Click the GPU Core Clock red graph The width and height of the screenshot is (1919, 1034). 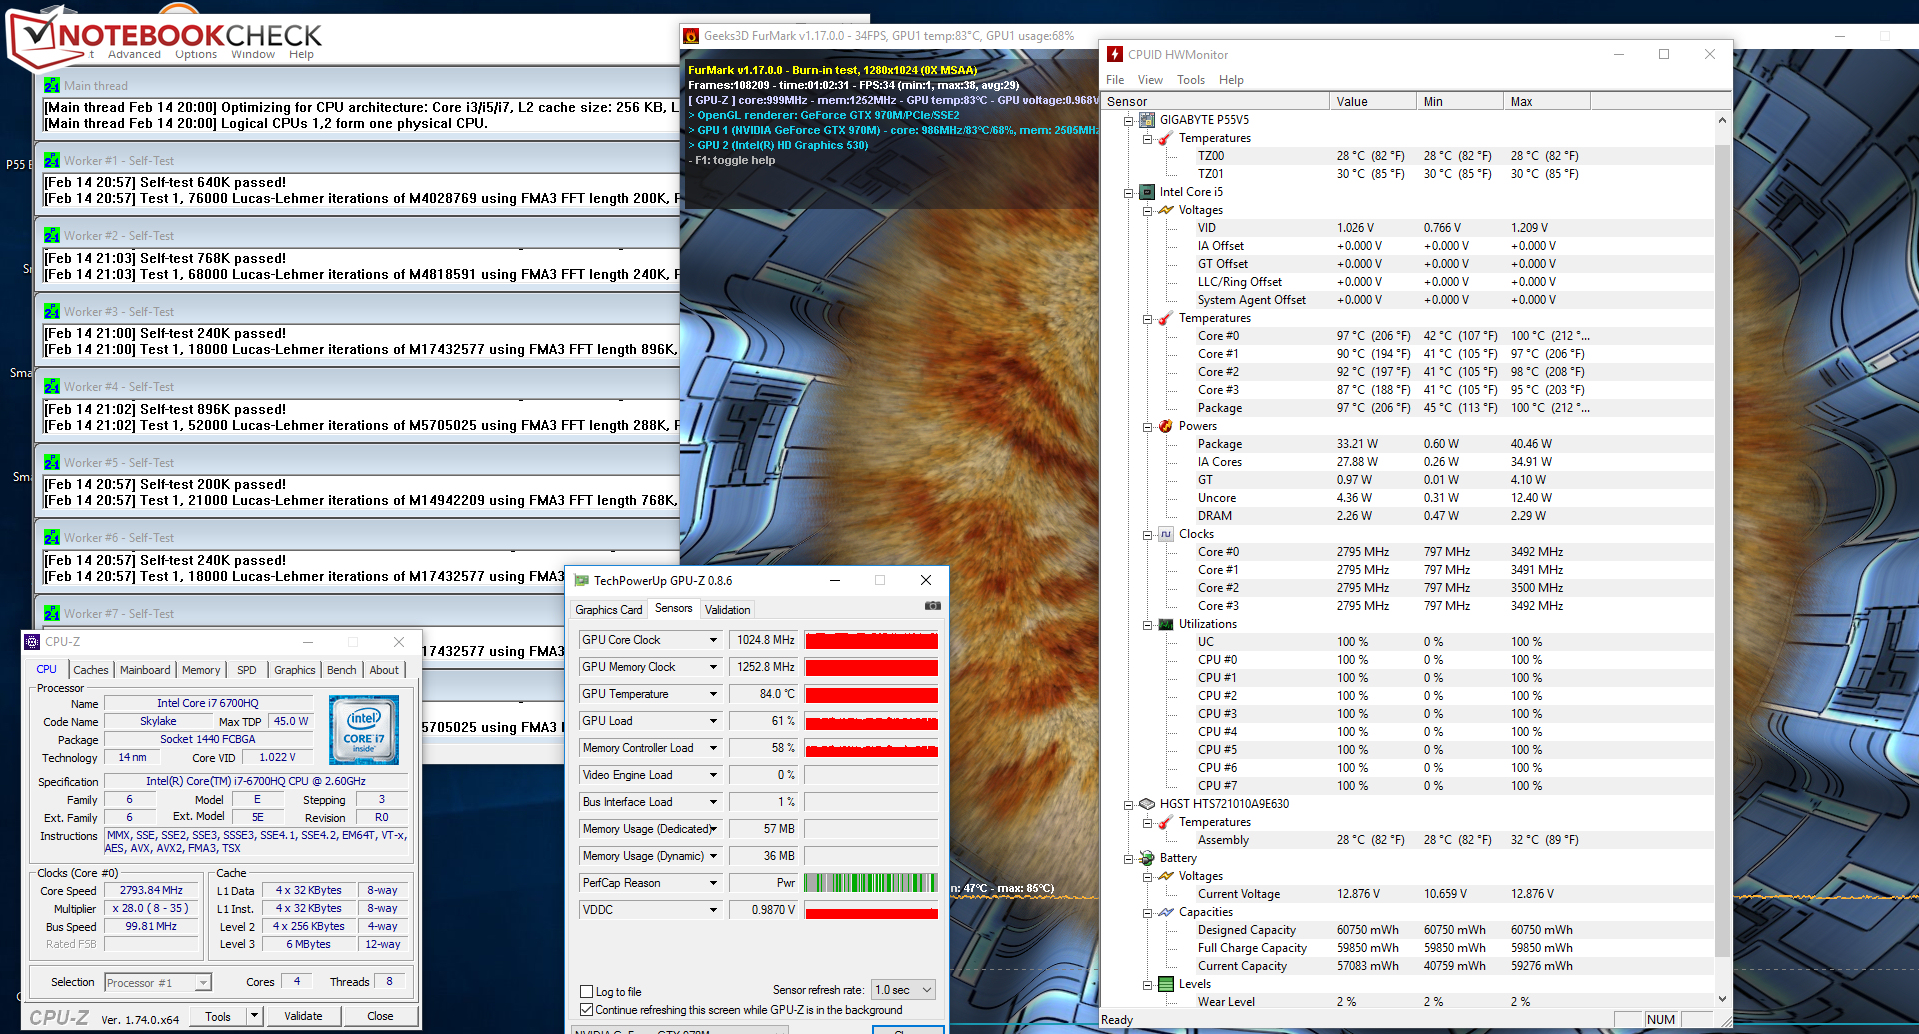click(x=871, y=640)
